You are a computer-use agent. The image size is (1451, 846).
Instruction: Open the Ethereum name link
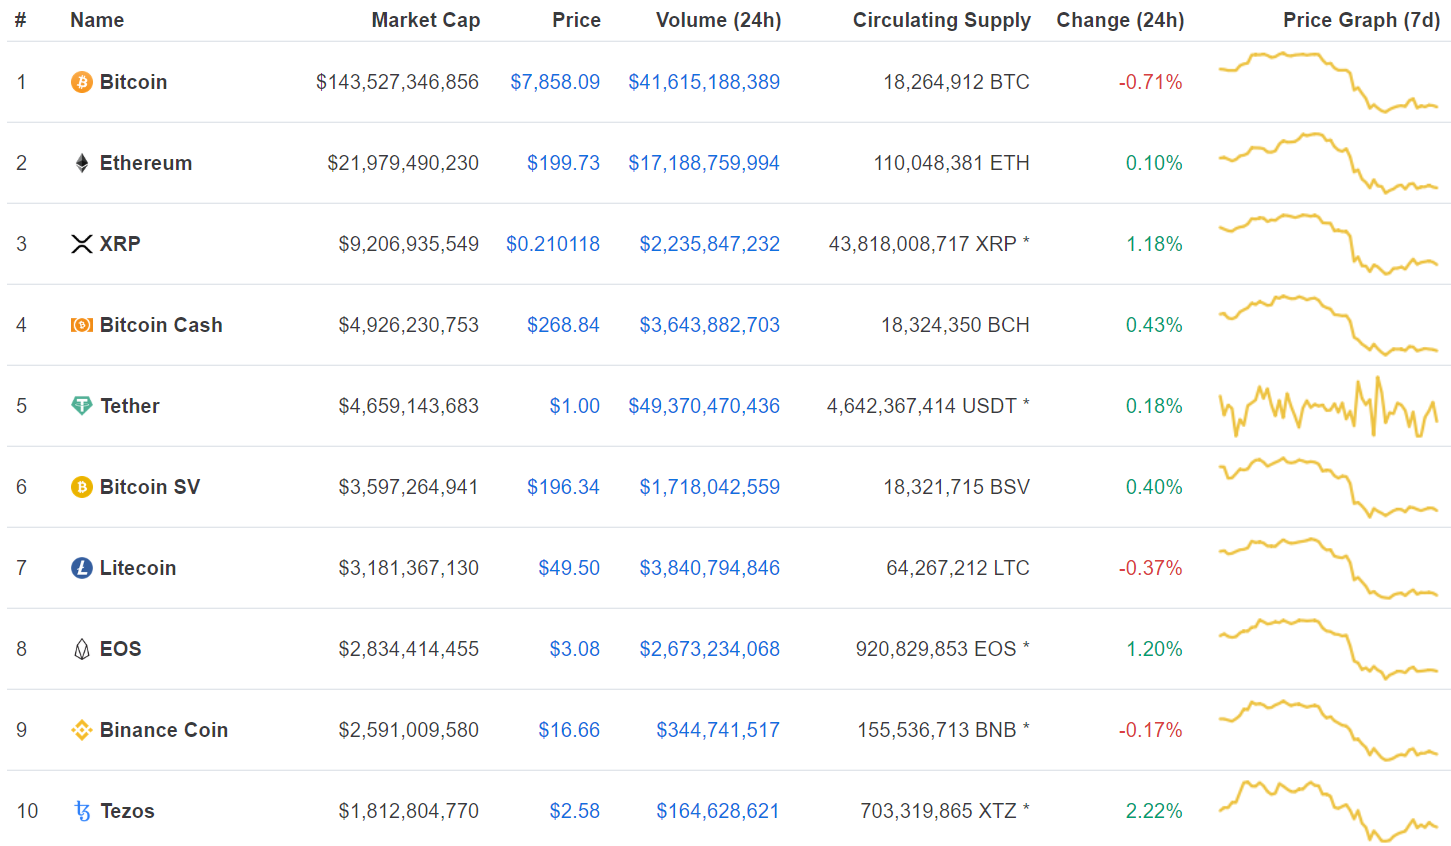146,163
